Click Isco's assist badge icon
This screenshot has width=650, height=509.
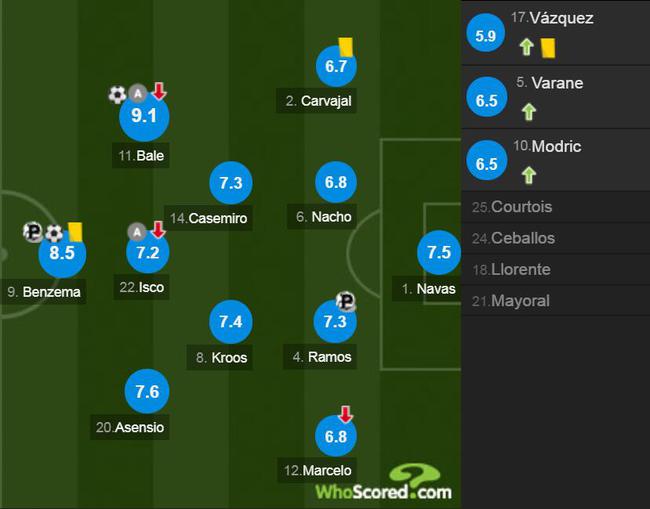pyautogui.click(x=137, y=232)
